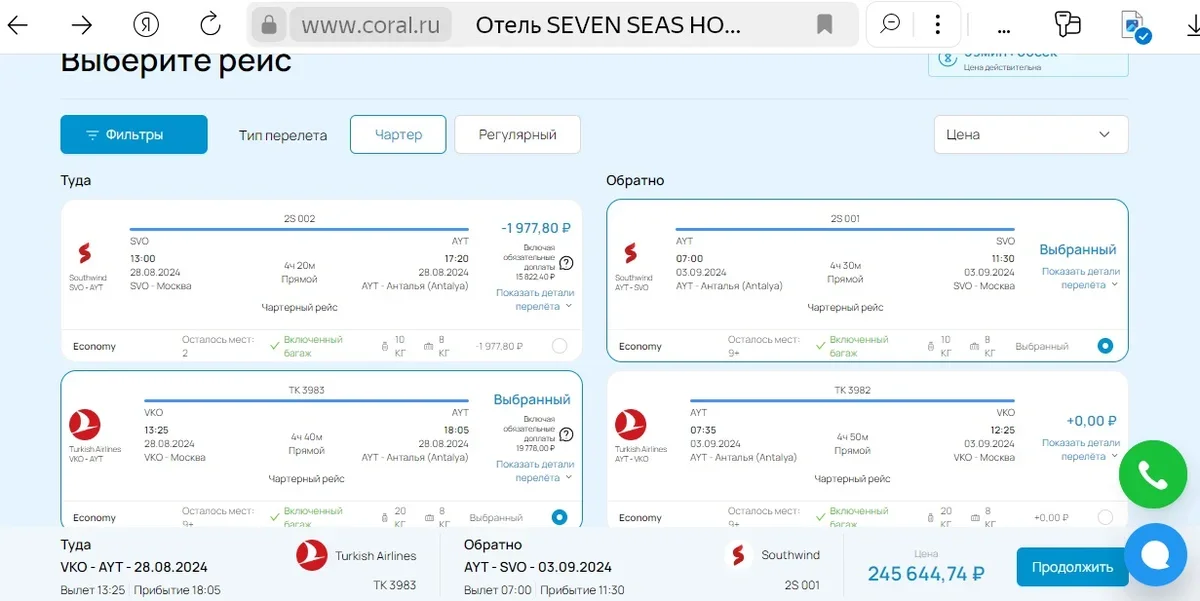
Task: Bookmark this page with bookmark icon
Action: coord(825,24)
